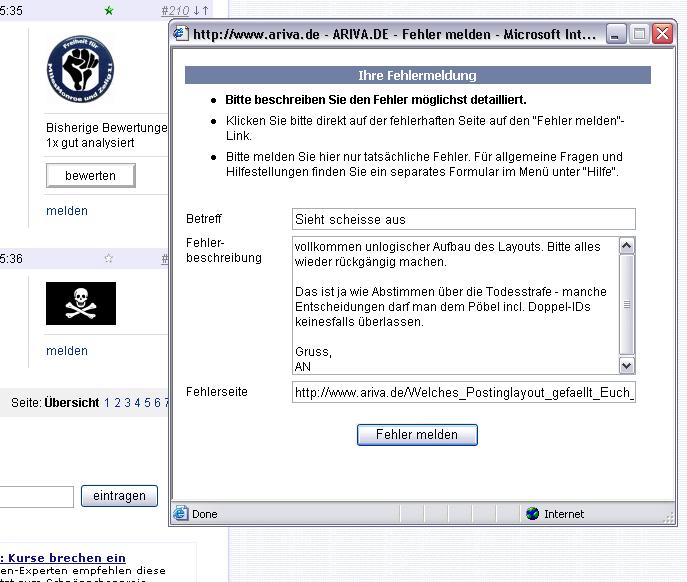Click the bewerten button
Image resolution: width=687 pixels, height=582 pixels.
(x=91, y=175)
